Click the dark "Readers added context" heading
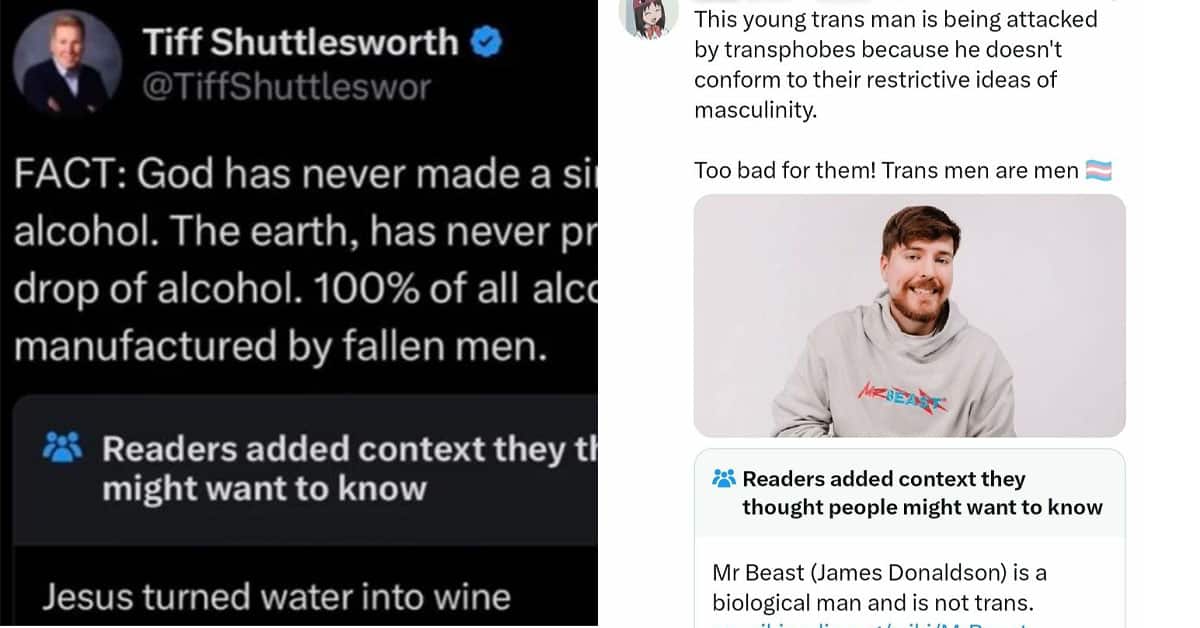 (x=320, y=469)
